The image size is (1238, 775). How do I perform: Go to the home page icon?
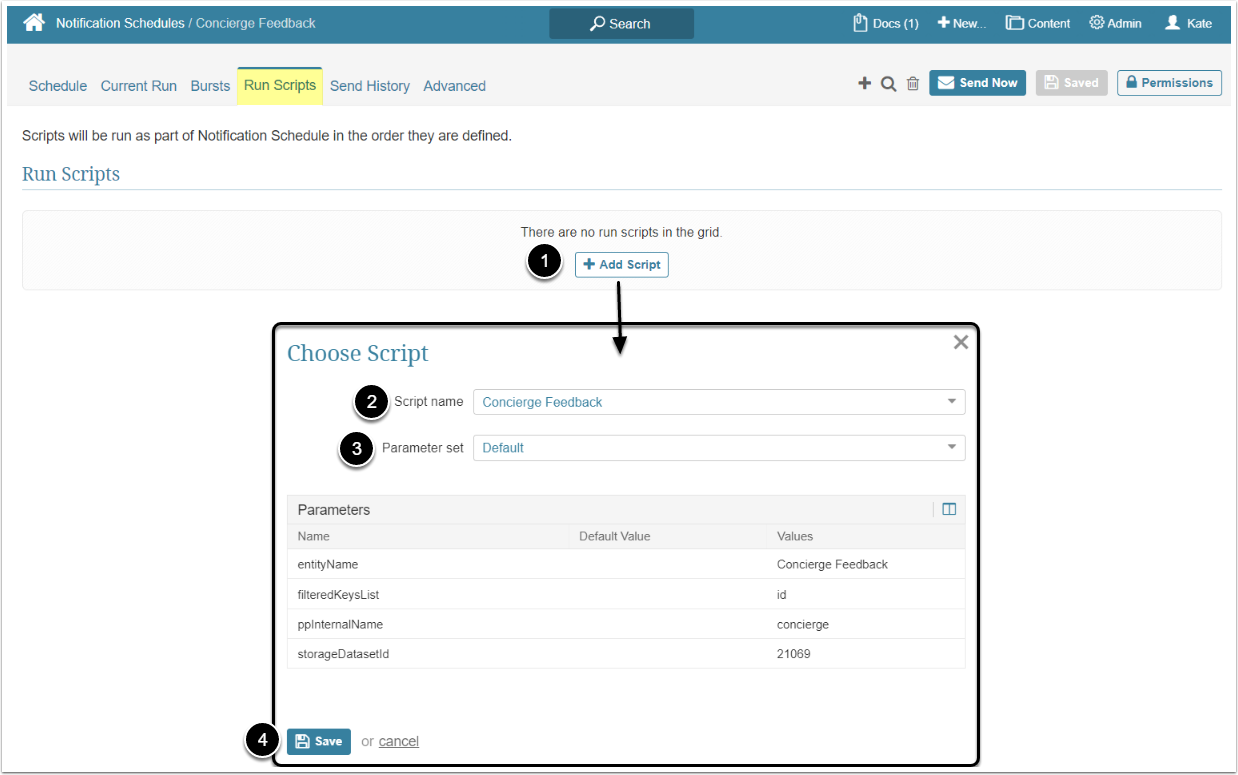click(34, 22)
